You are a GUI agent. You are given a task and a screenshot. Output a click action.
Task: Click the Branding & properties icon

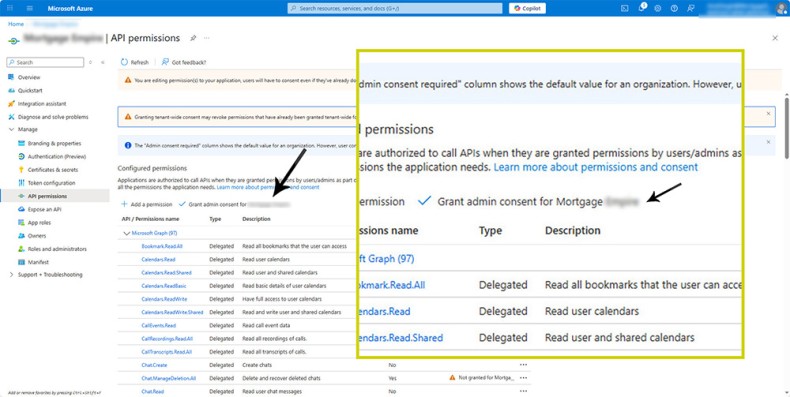click(x=21, y=144)
